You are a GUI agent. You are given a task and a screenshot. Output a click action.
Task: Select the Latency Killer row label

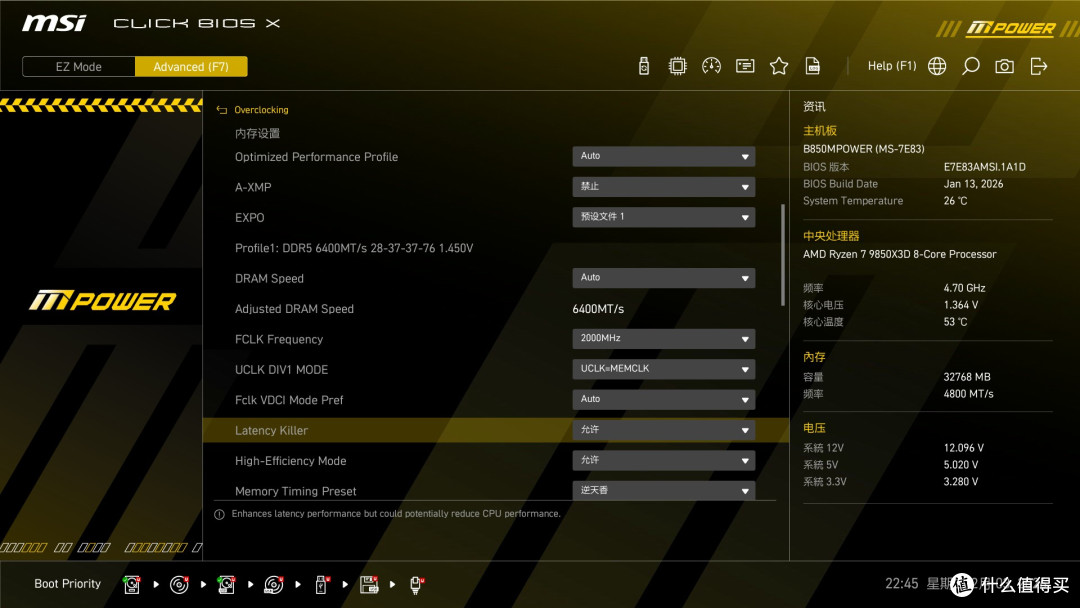click(x=271, y=430)
